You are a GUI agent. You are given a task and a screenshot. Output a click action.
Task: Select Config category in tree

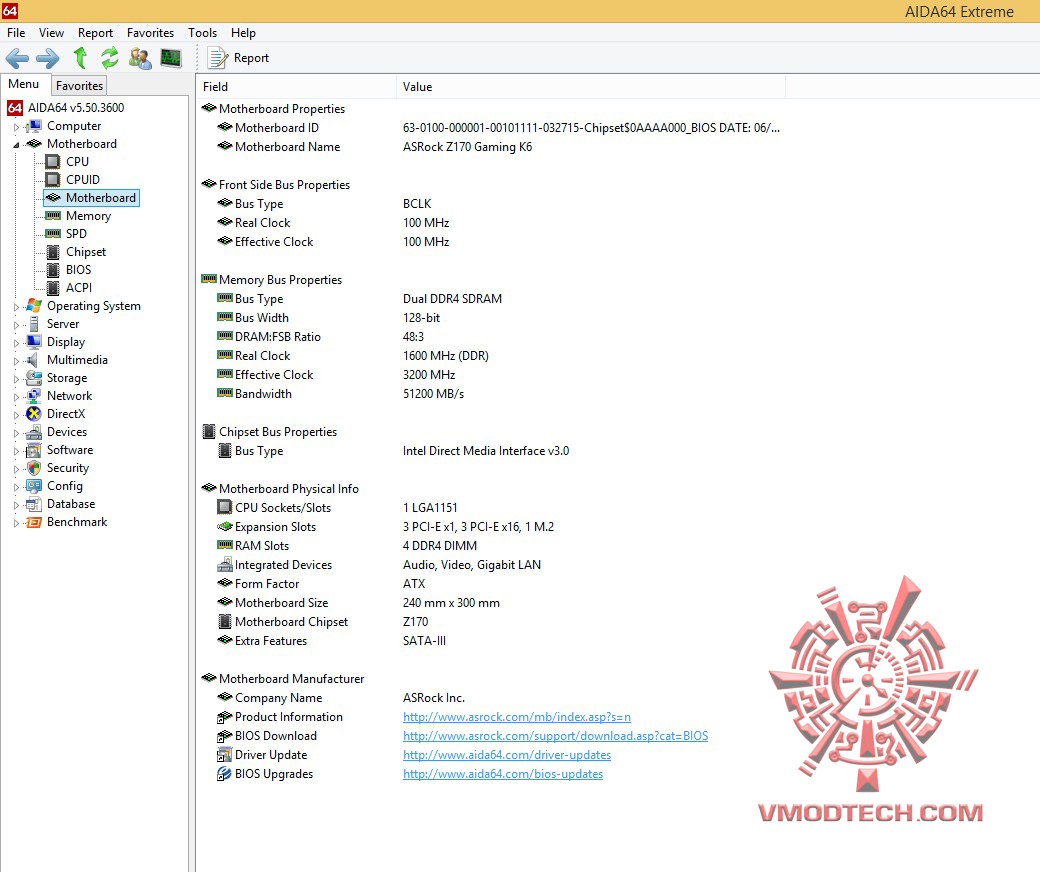[64, 486]
